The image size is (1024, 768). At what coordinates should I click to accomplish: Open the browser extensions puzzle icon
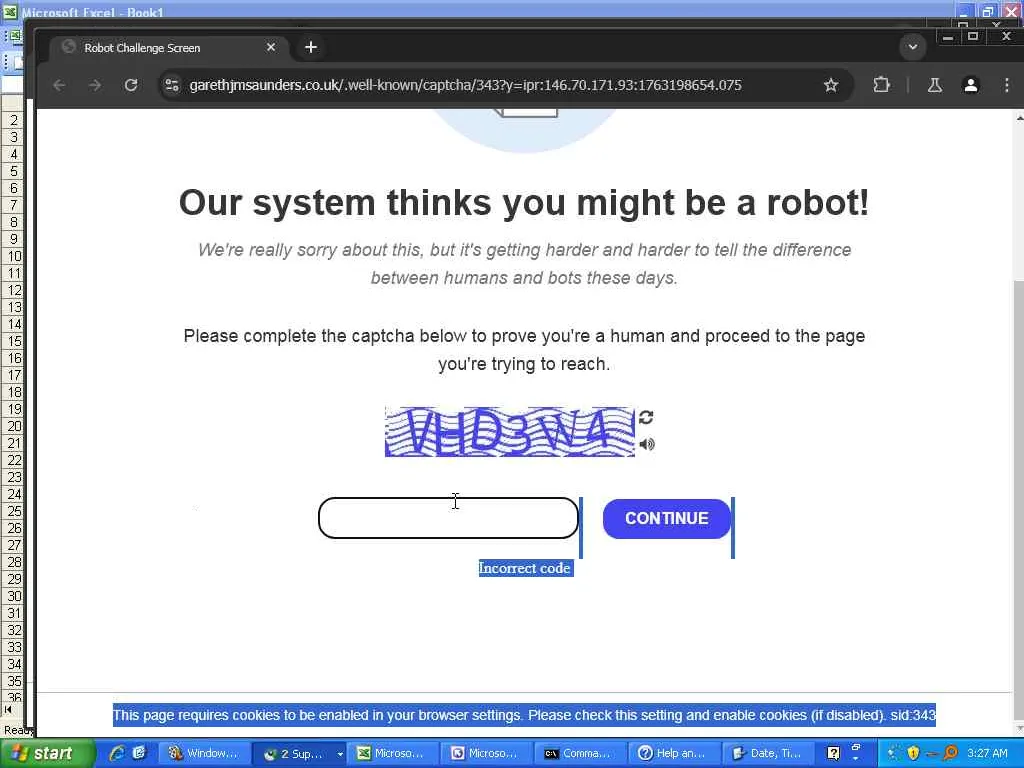(881, 85)
